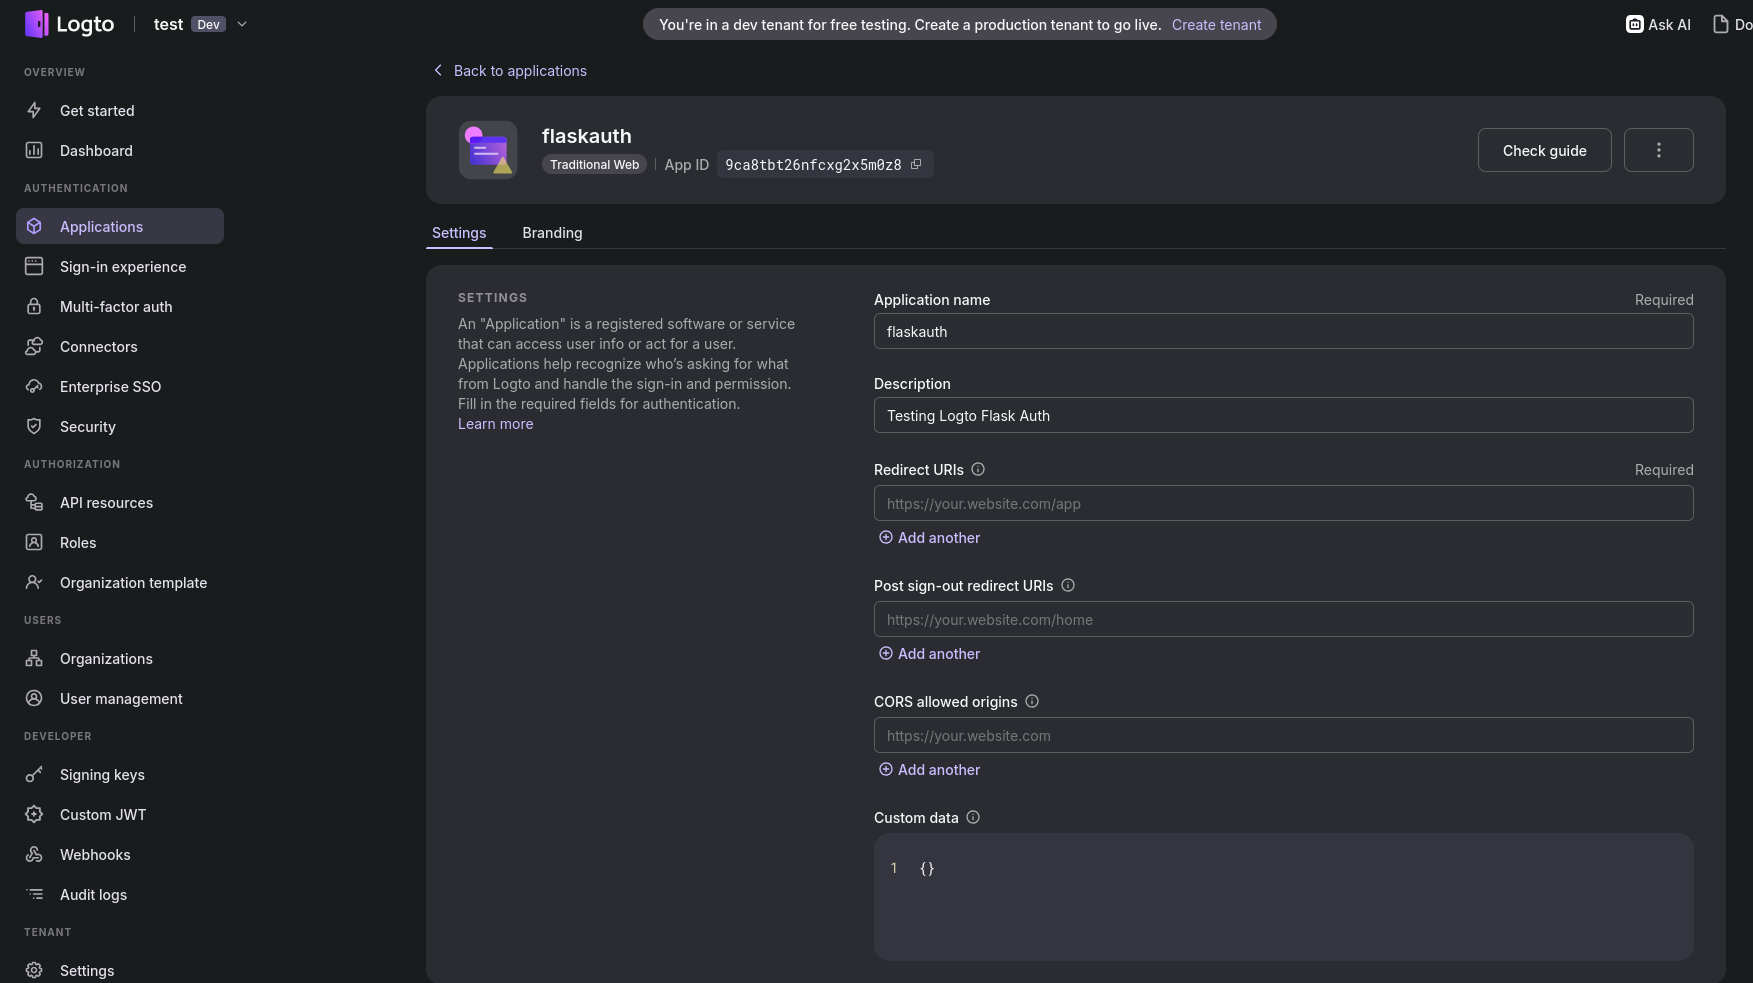Click the Organizations hierarchy icon
The width and height of the screenshot is (1753, 983).
34,659
